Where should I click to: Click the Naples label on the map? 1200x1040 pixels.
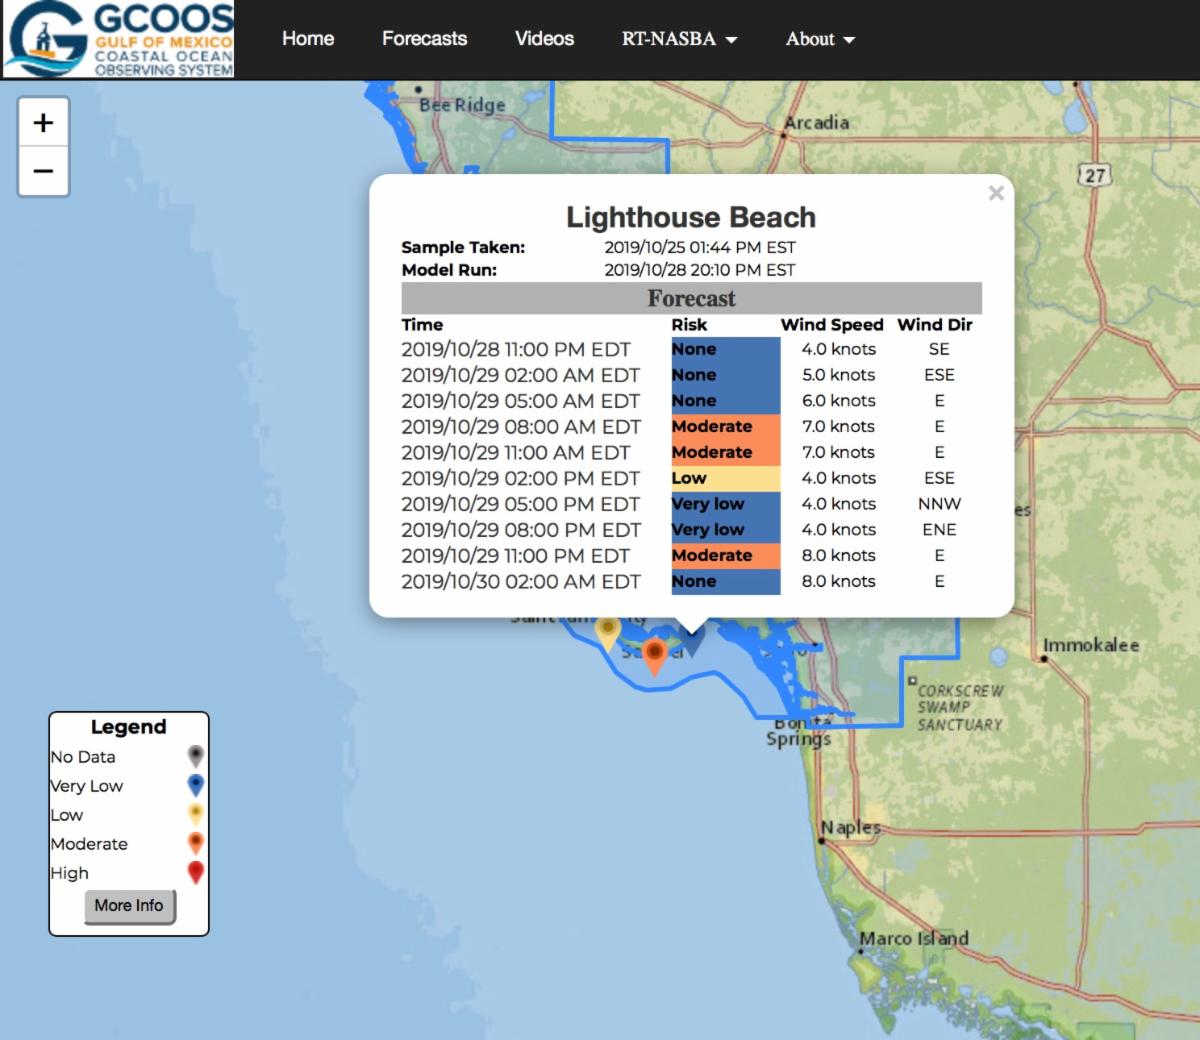tap(851, 827)
